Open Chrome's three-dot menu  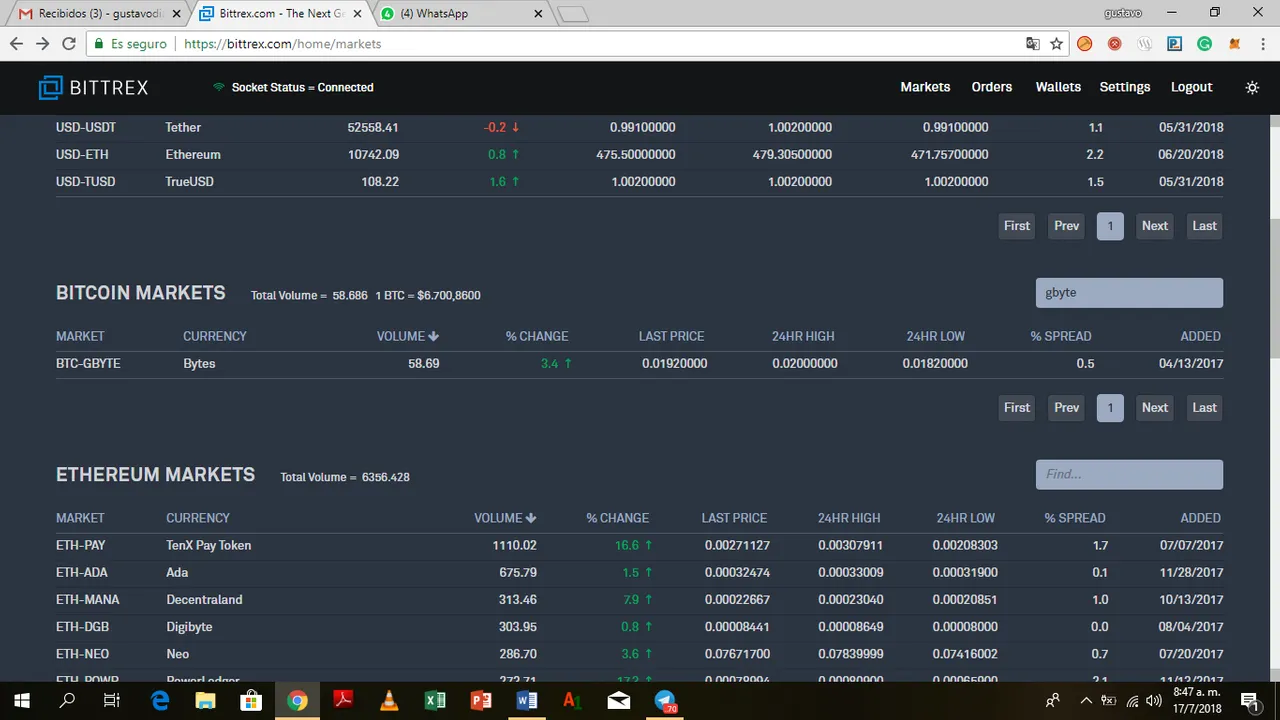(1263, 44)
